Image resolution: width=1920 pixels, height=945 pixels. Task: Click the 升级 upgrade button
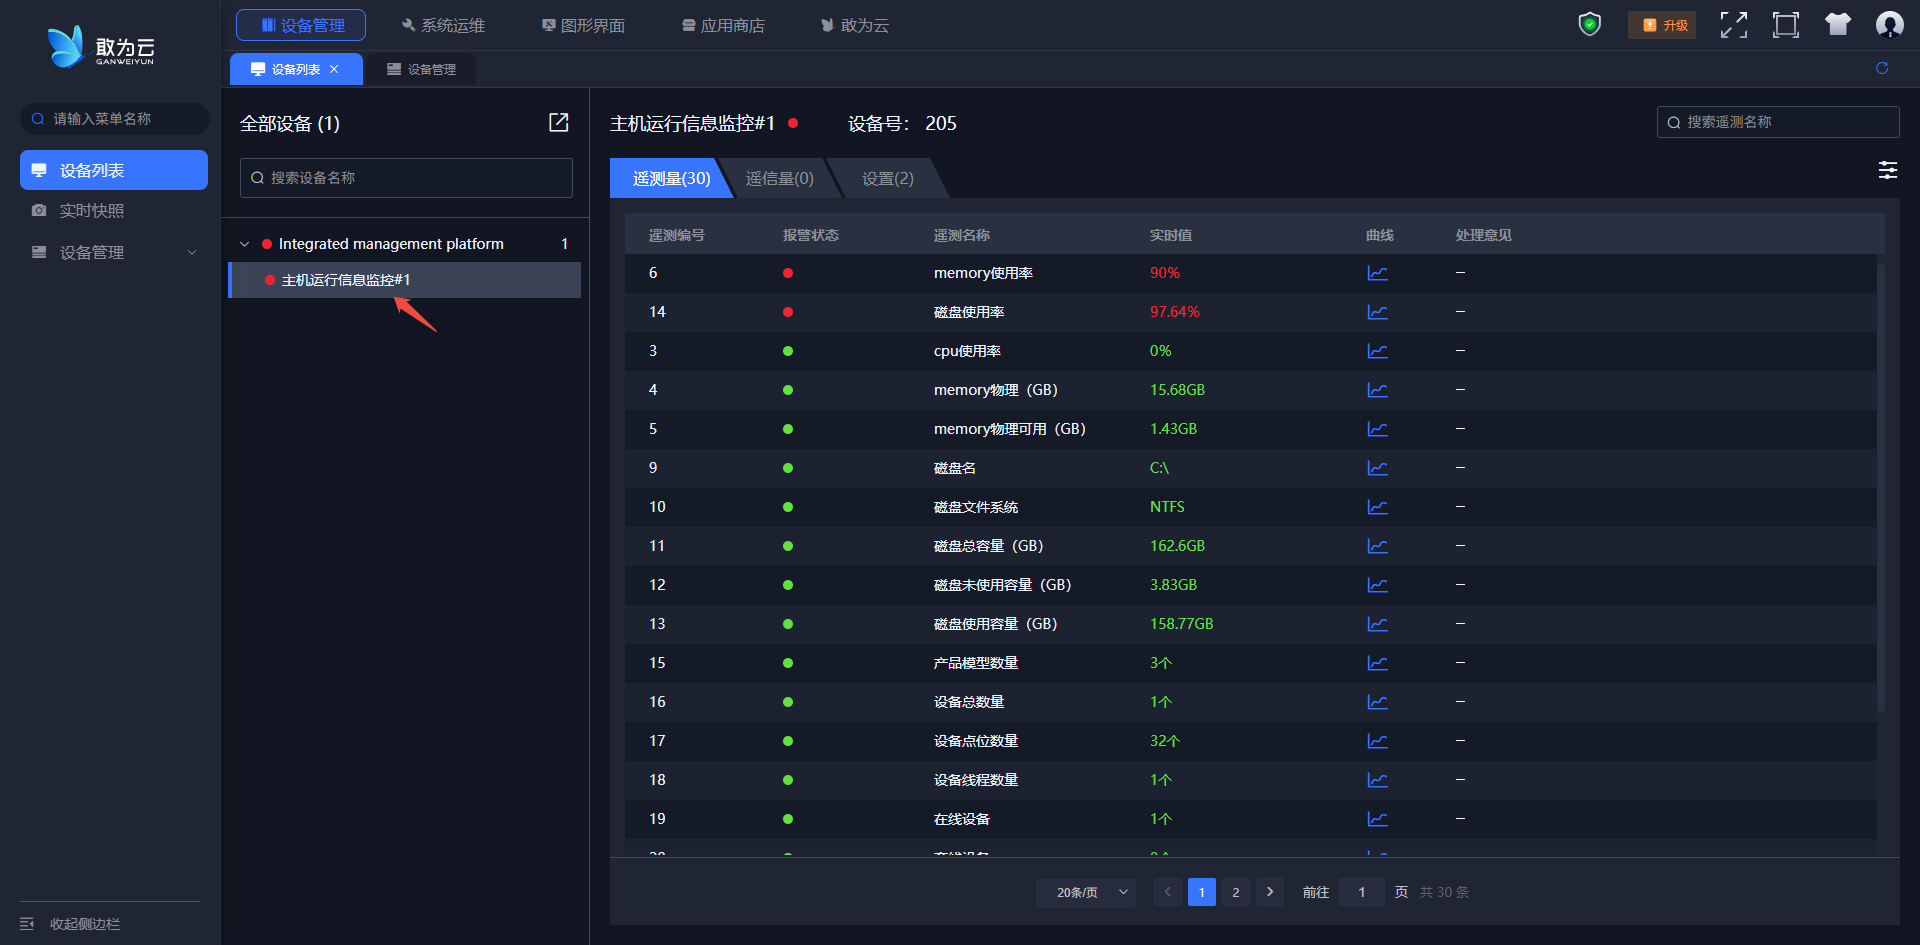pyautogui.click(x=1662, y=25)
